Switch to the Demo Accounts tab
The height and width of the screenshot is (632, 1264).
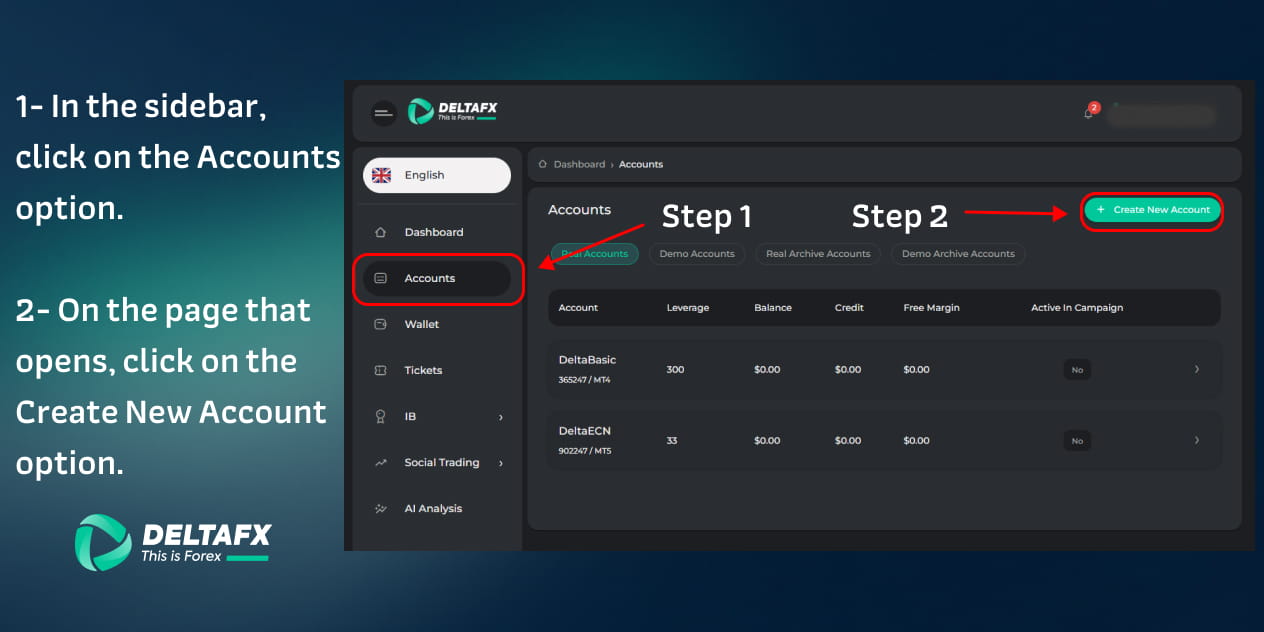click(x=697, y=254)
